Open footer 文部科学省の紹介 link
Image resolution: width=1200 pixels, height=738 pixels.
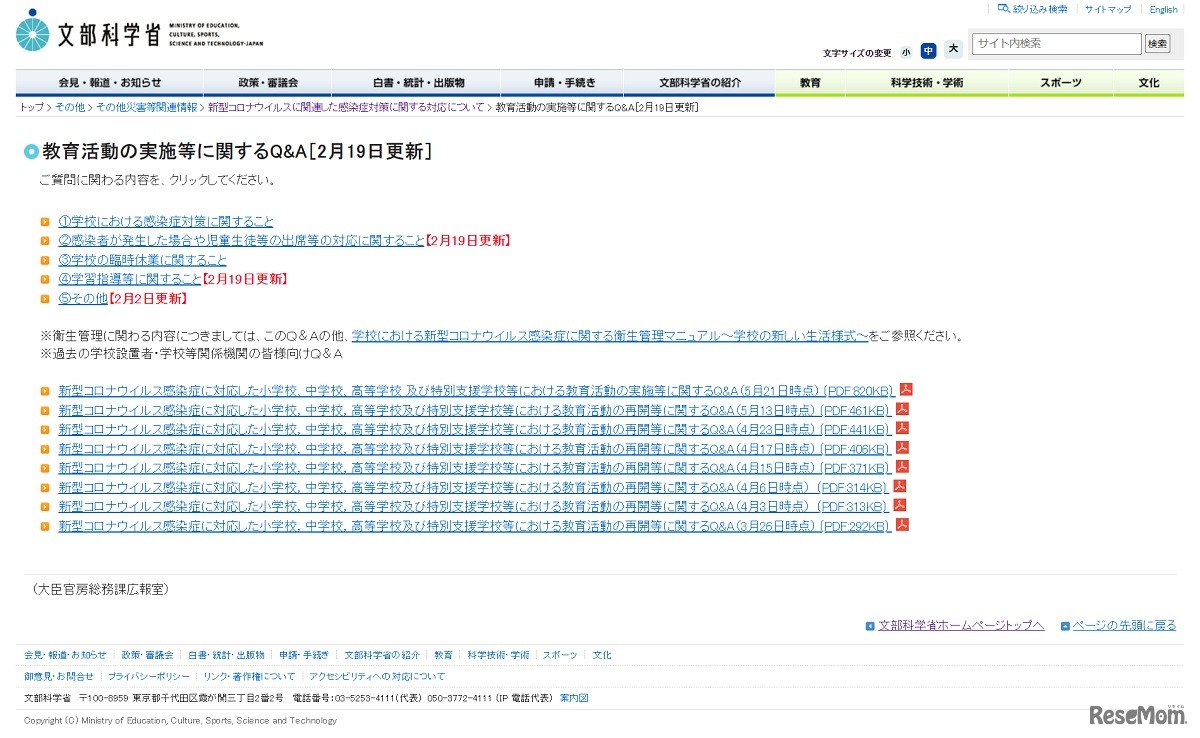pyautogui.click(x=382, y=655)
